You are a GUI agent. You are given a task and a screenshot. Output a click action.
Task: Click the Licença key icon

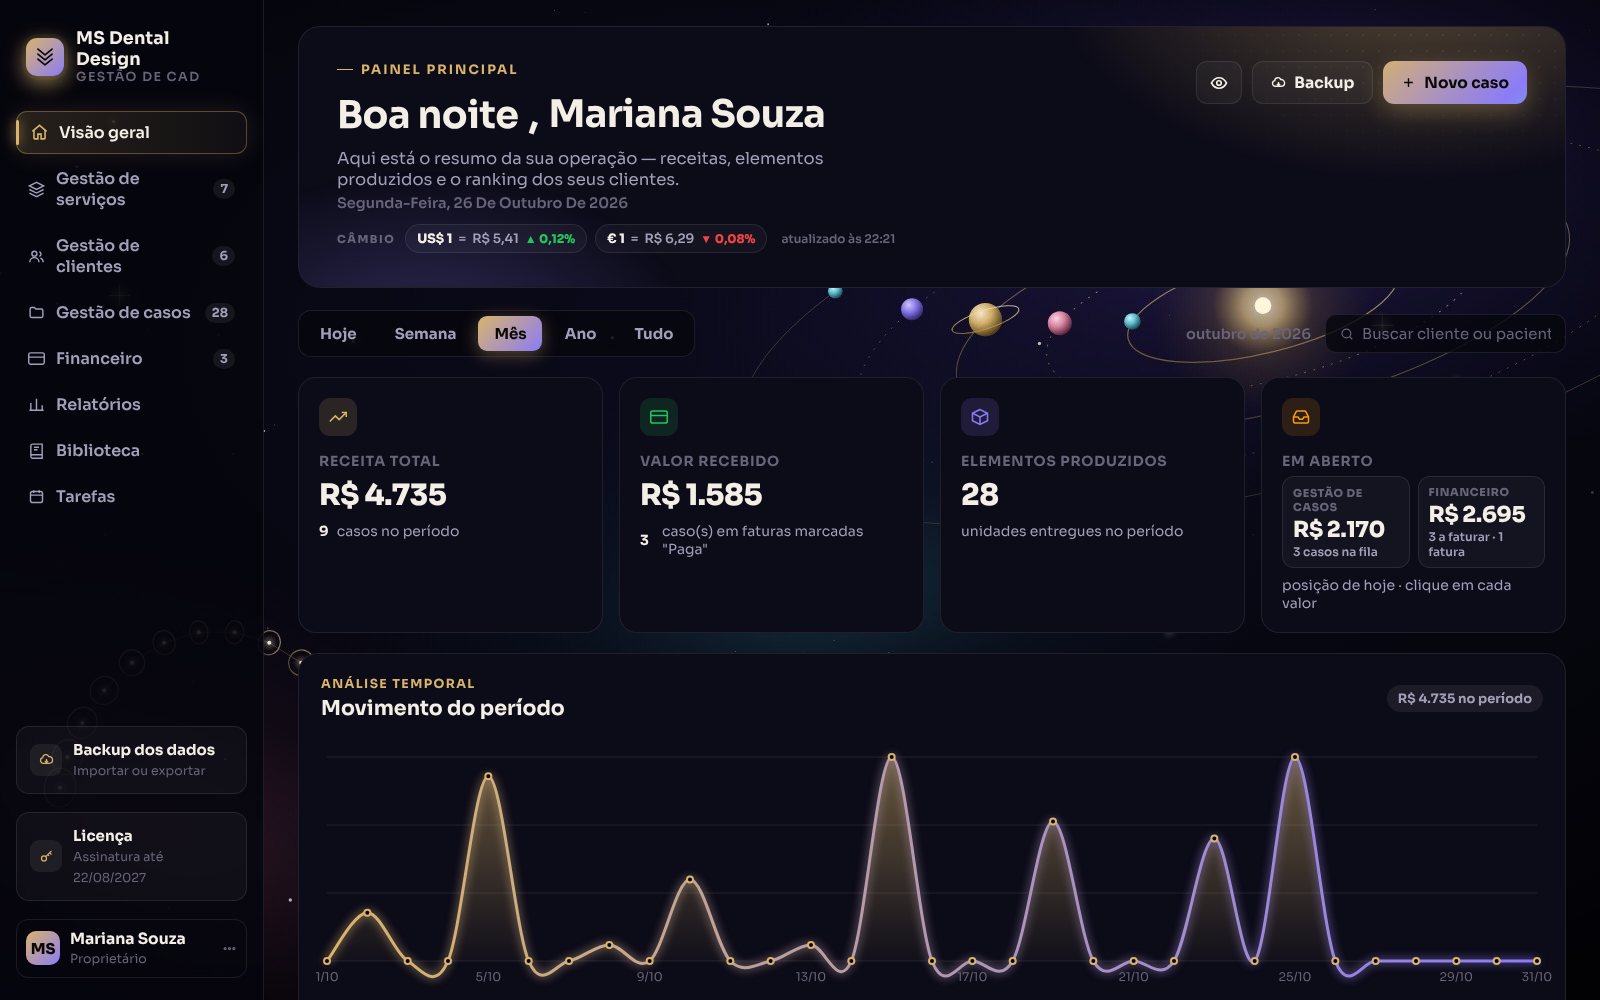tap(46, 856)
